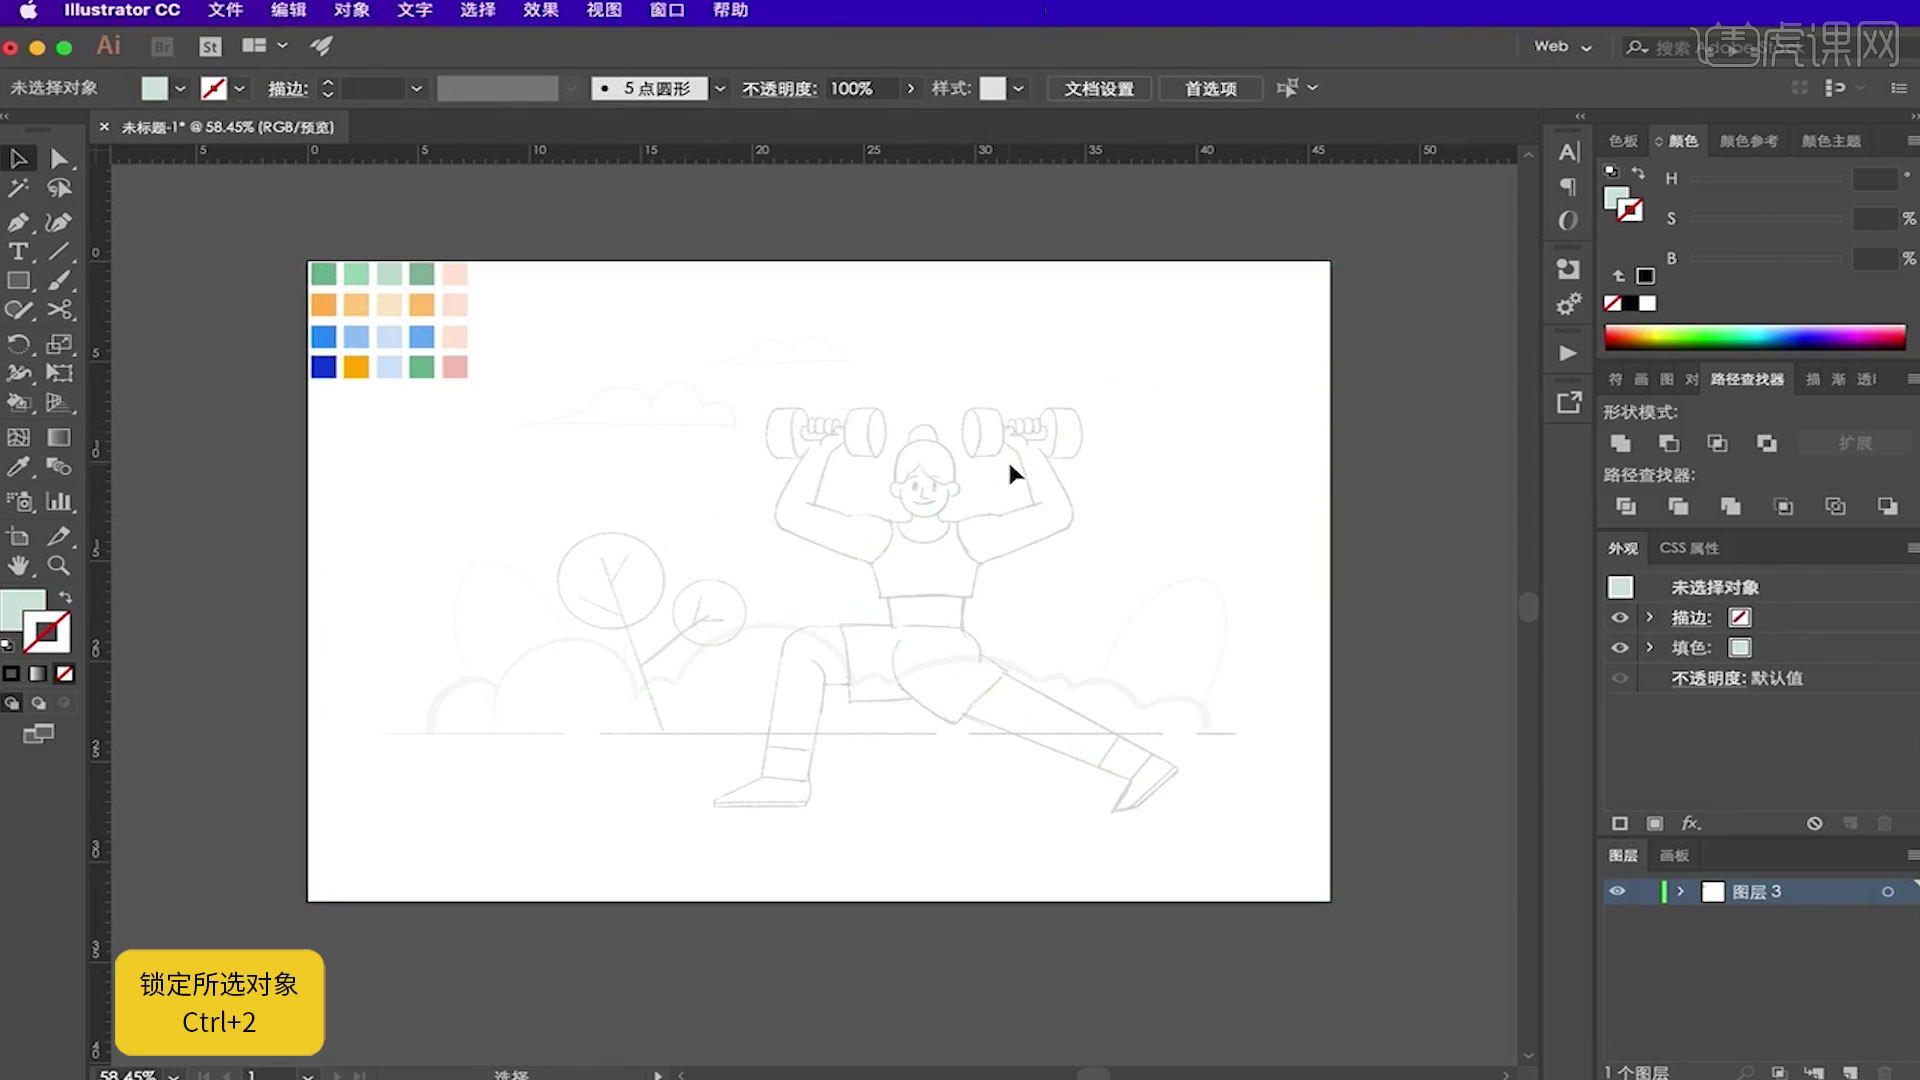Select the Line Segment tool

59,252
